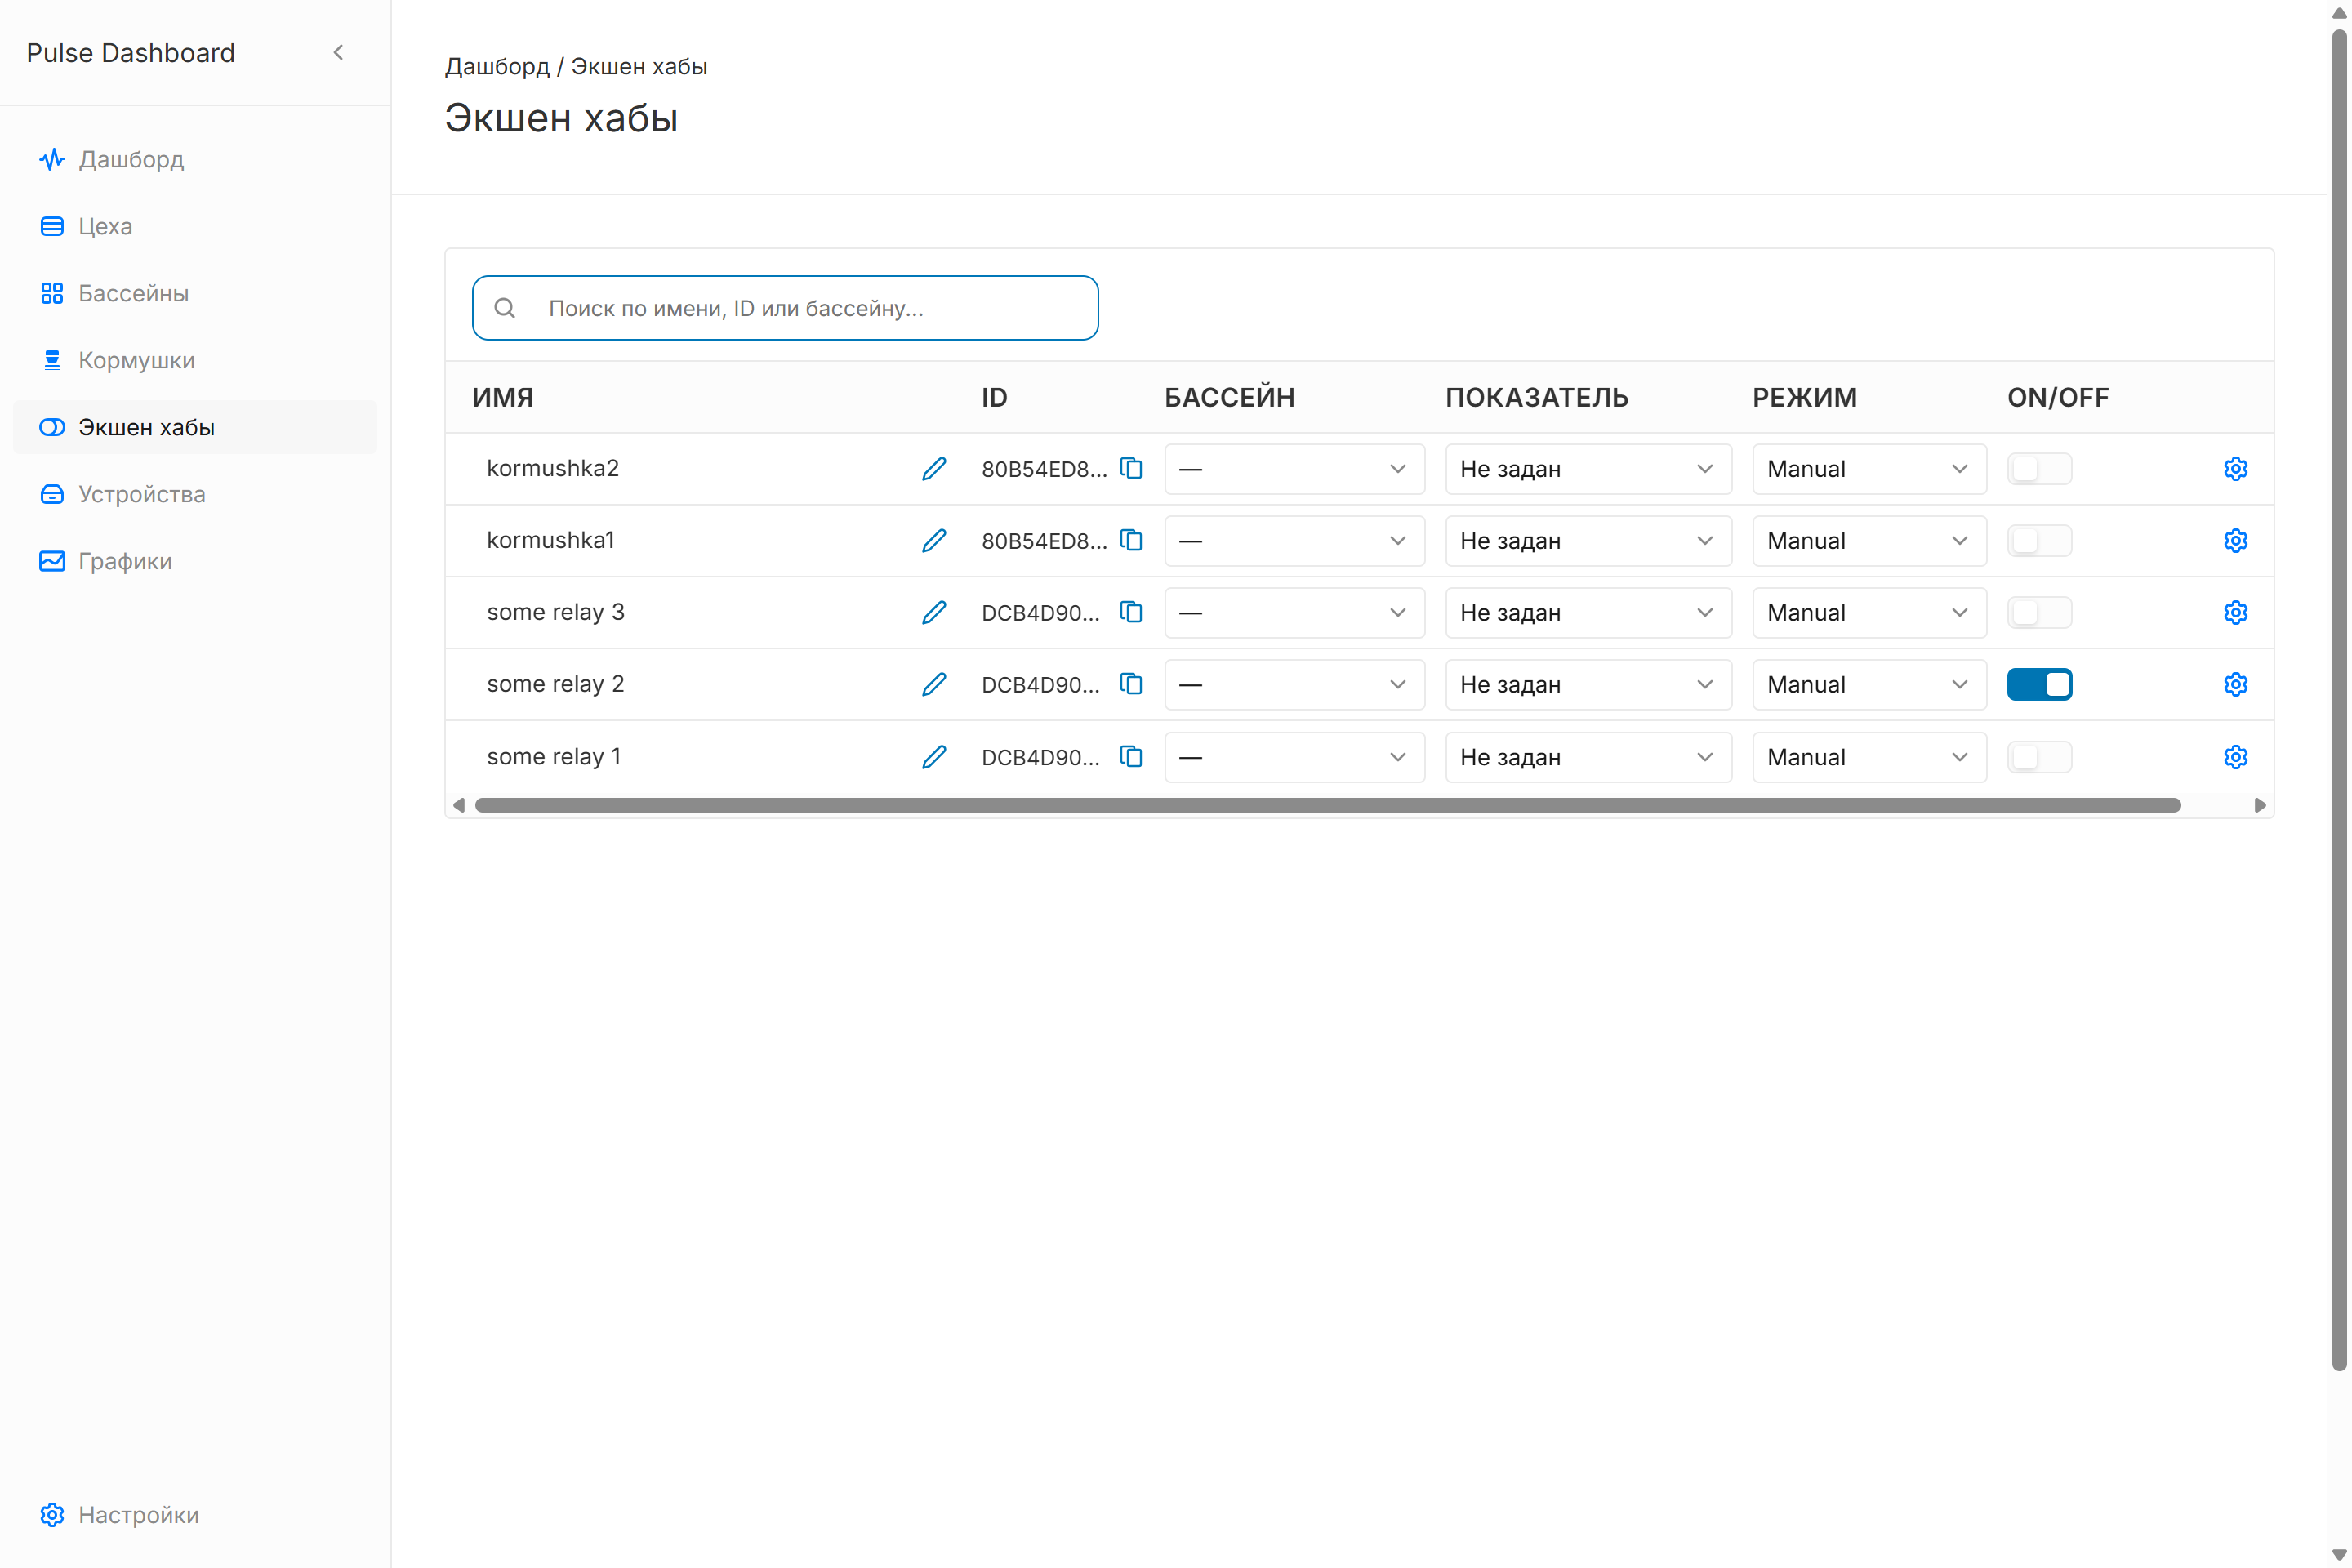Copy the ID of some relay 1

click(x=1131, y=757)
